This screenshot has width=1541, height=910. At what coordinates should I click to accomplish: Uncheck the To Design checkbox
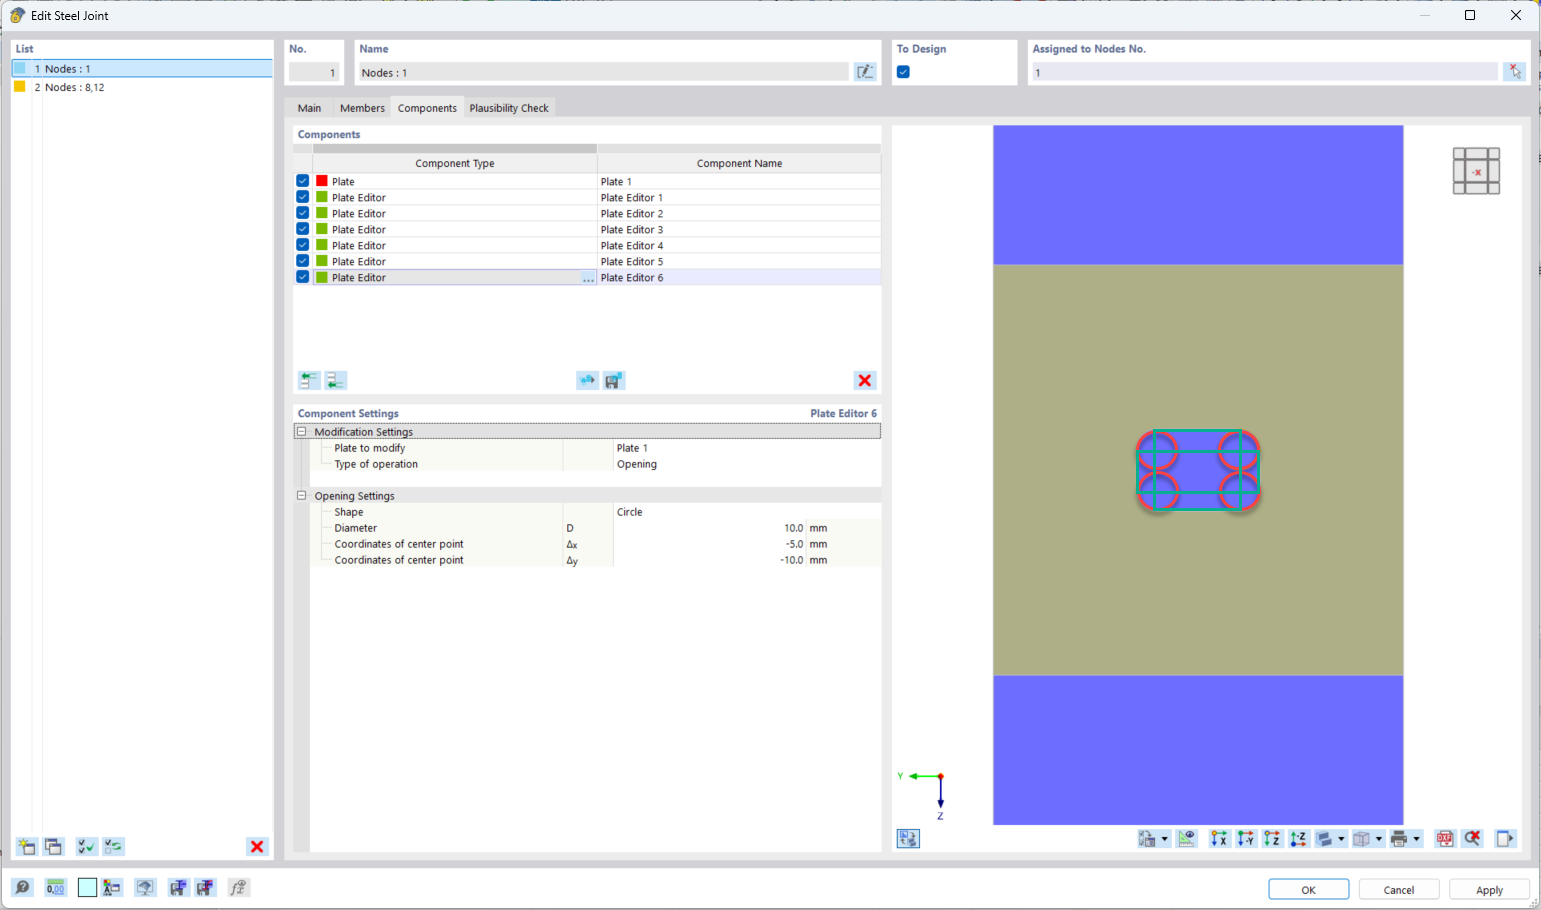point(903,72)
